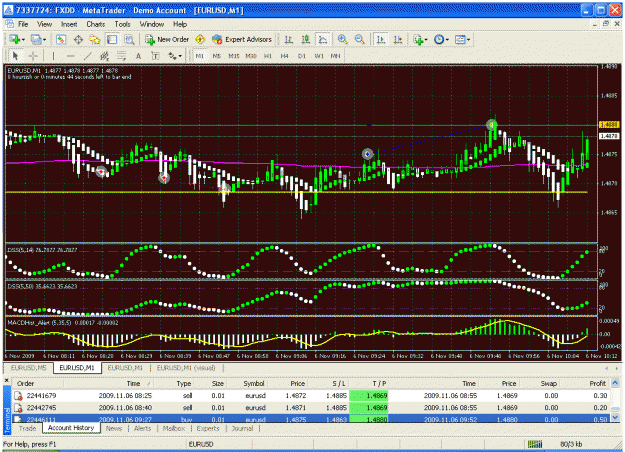Click the New Order button
625x452 pixels.
point(167,39)
